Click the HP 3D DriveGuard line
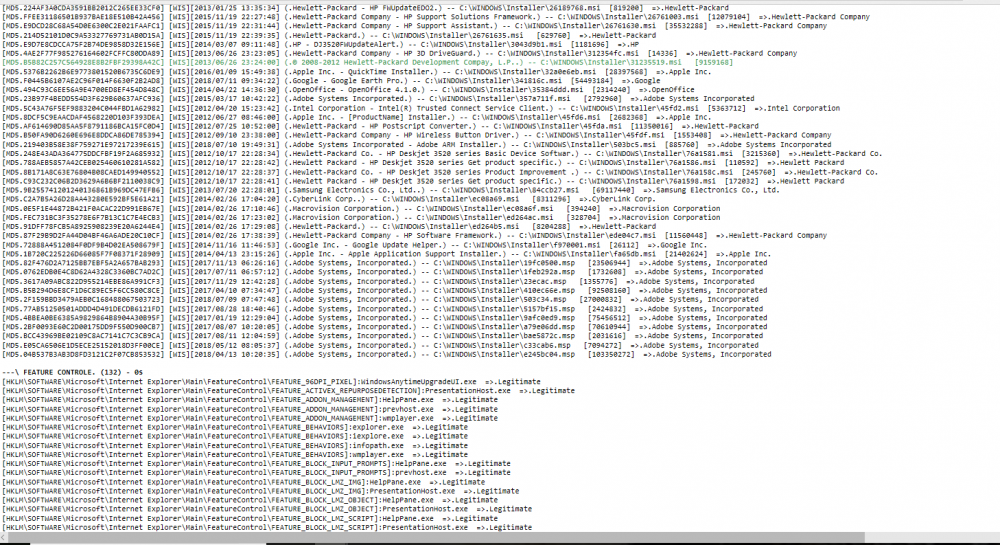This screenshot has width=1000, height=545. [x=399, y=54]
